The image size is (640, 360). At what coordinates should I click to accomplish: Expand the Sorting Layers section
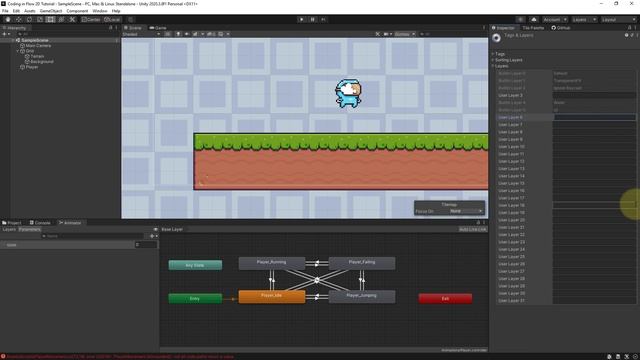[x=507, y=60]
